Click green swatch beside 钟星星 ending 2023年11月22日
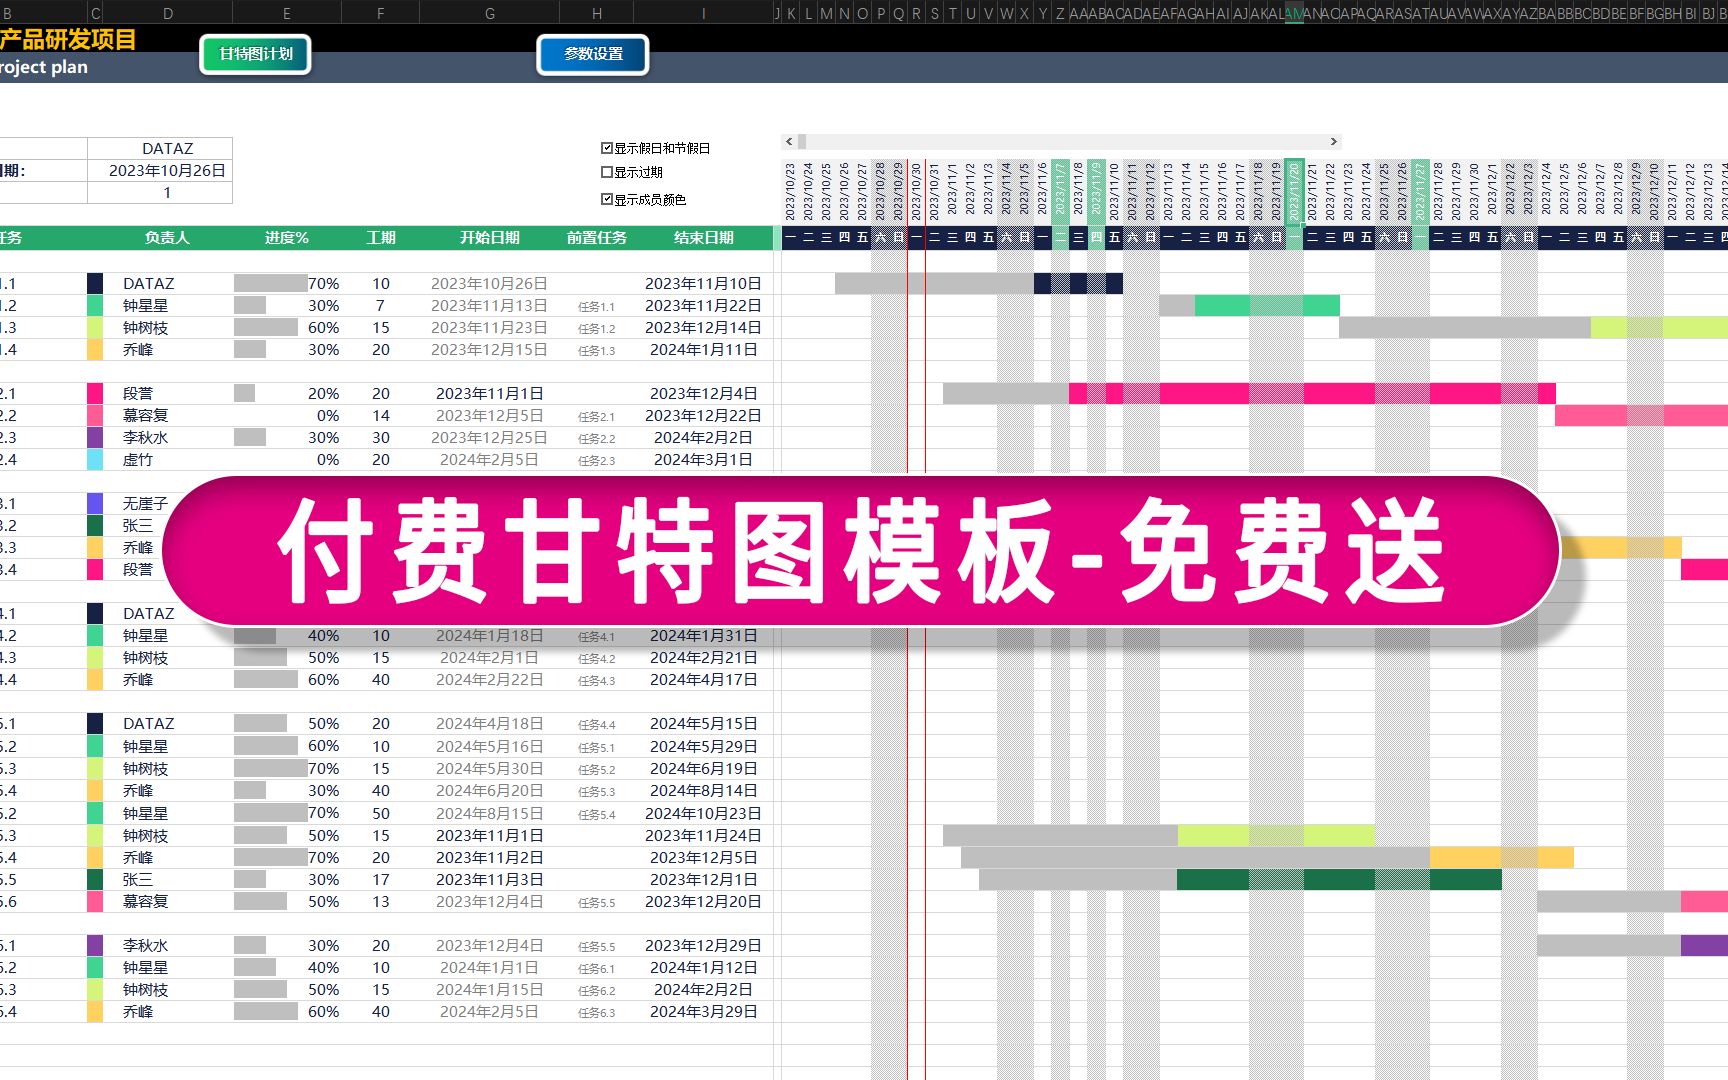 click(95, 306)
